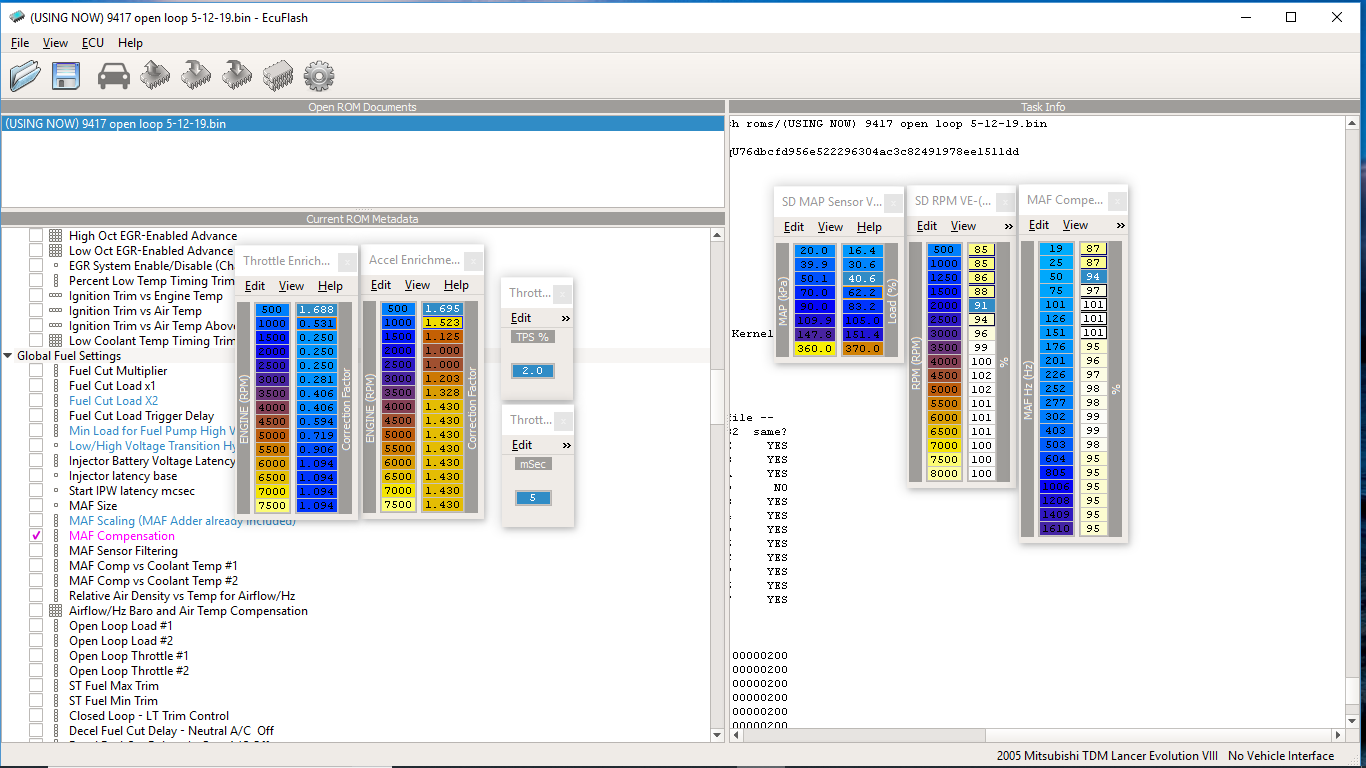Open the gear options icon
The height and width of the screenshot is (768, 1366).
318,75
